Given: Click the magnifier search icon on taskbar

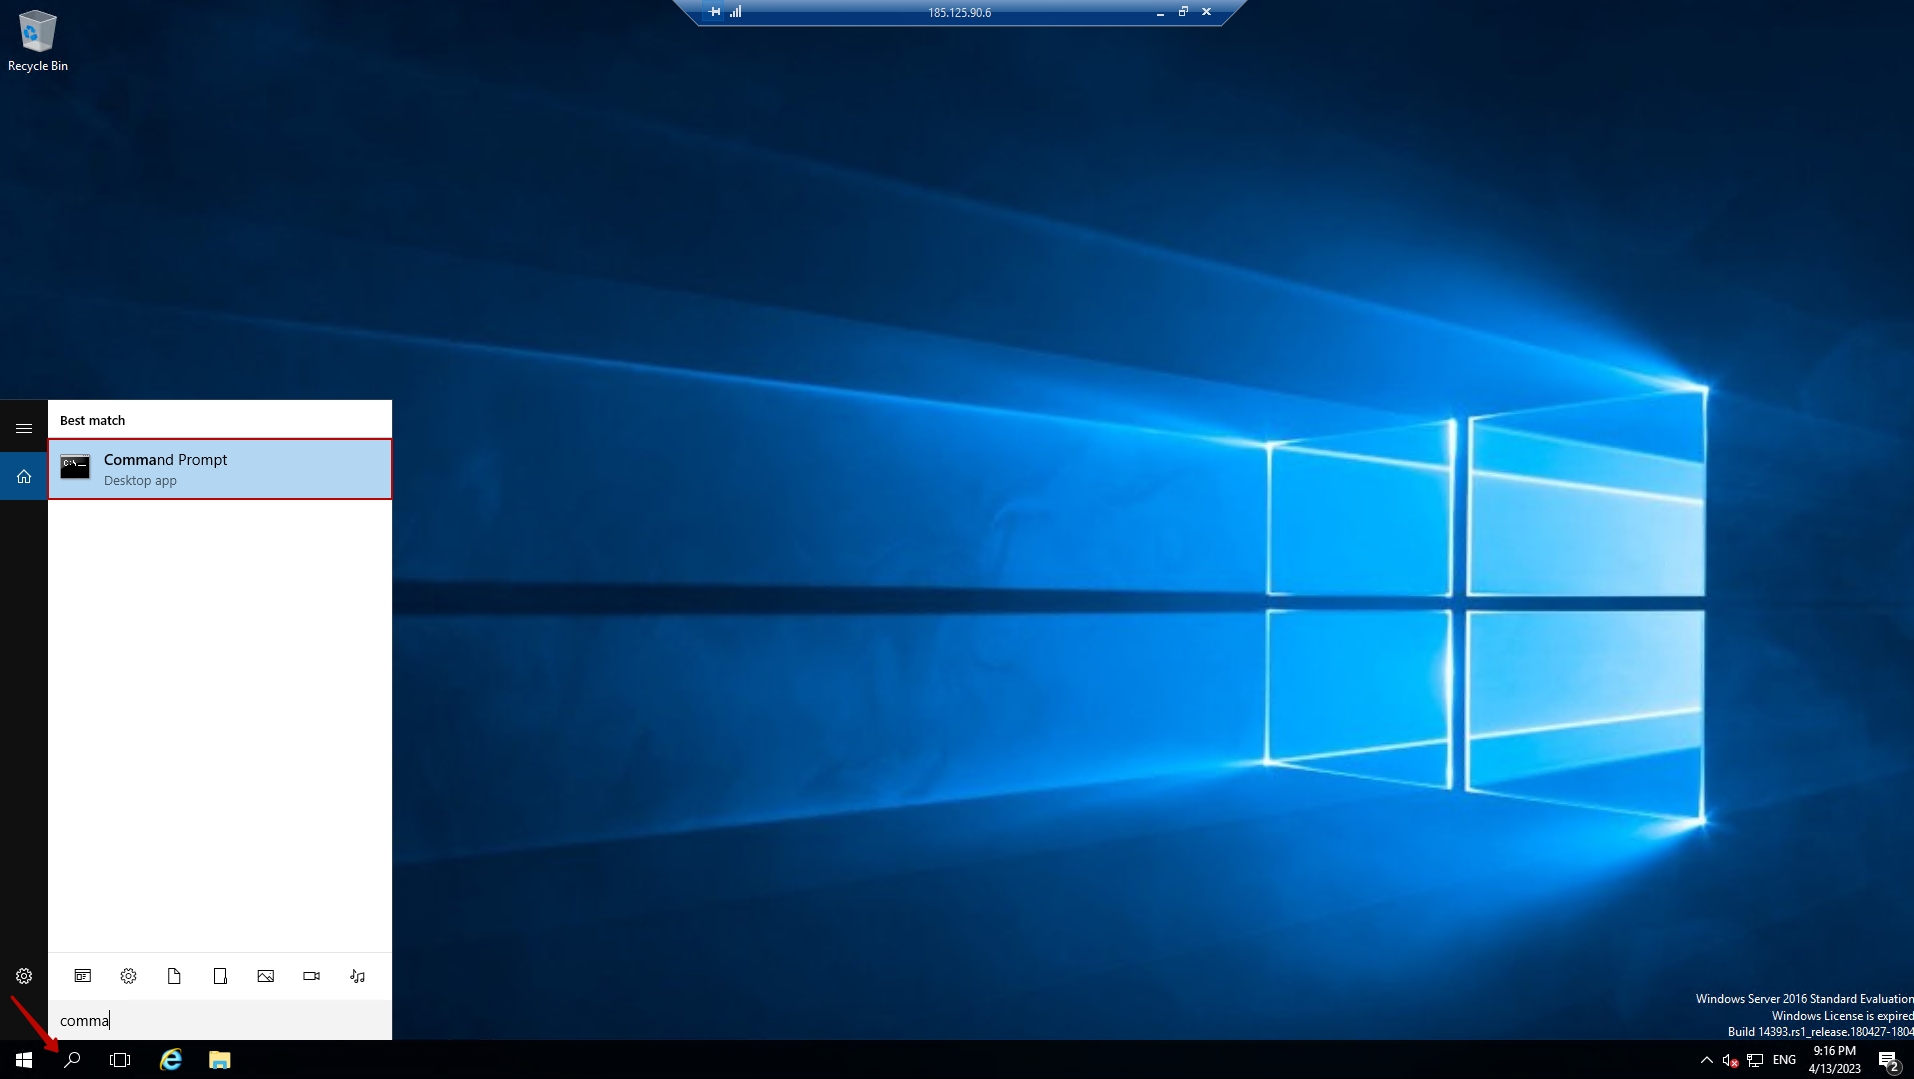Looking at the screenshot, I should pos(72,1060).
